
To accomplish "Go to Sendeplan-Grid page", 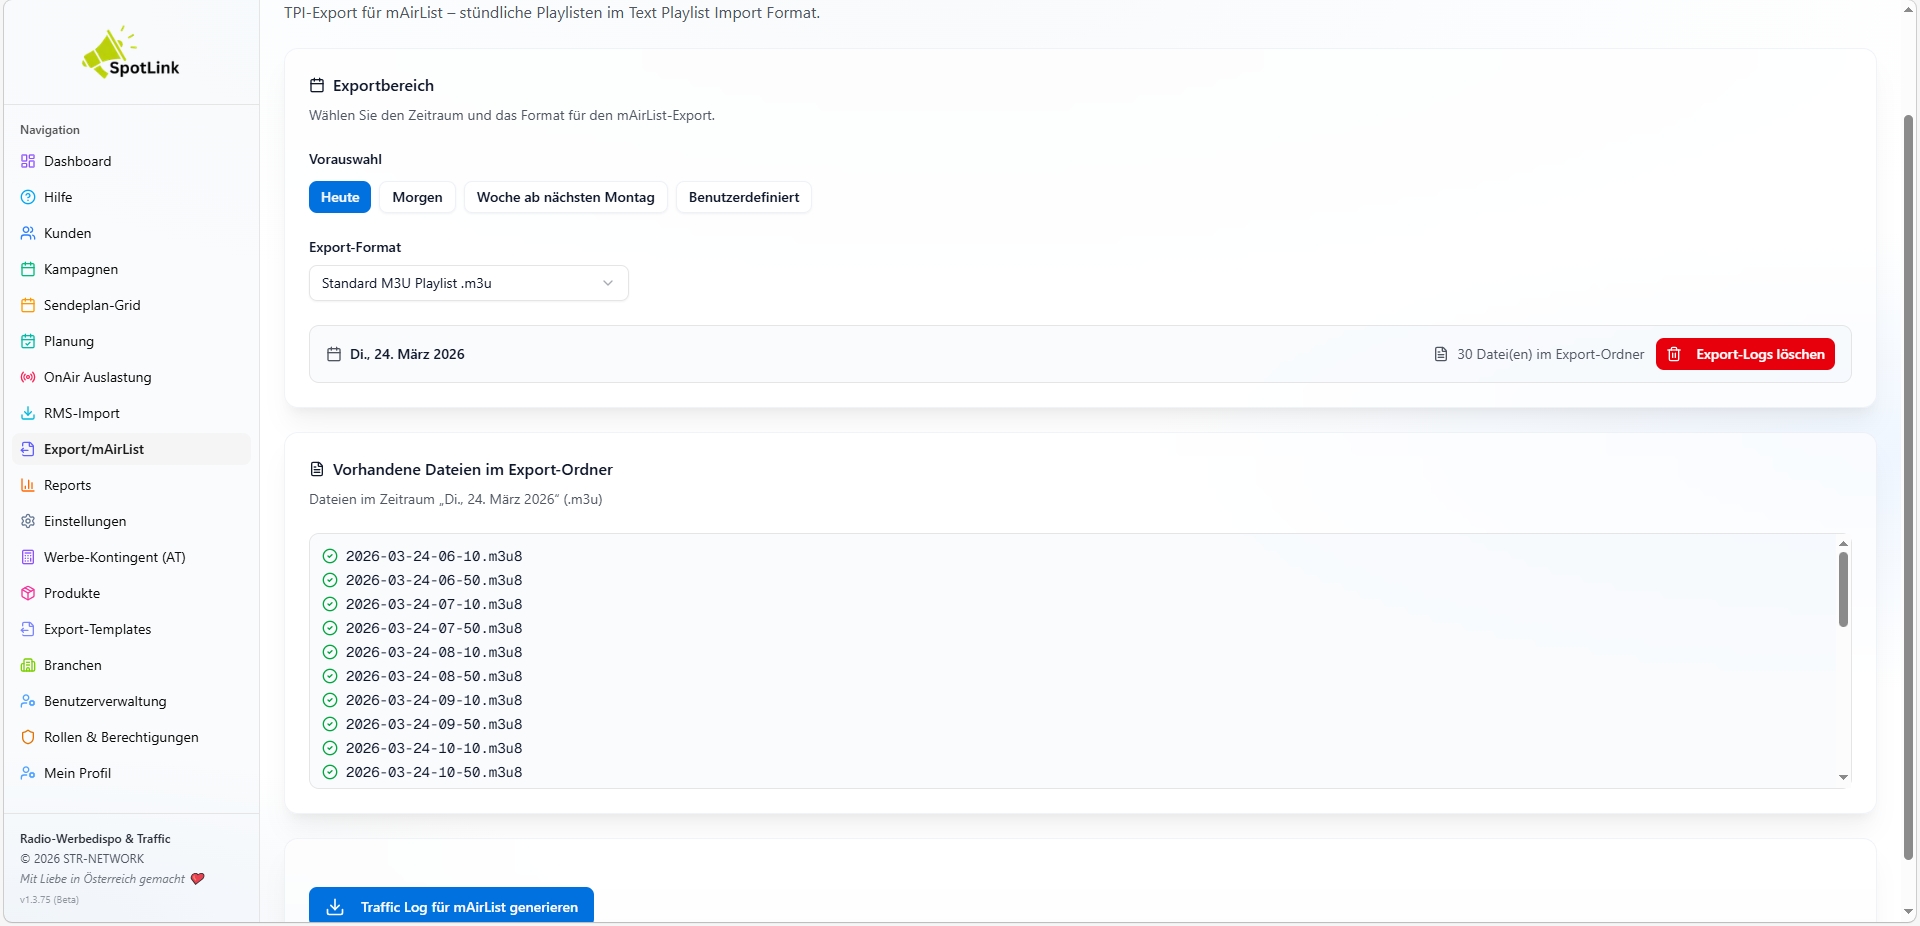I will tap(92, 305).
